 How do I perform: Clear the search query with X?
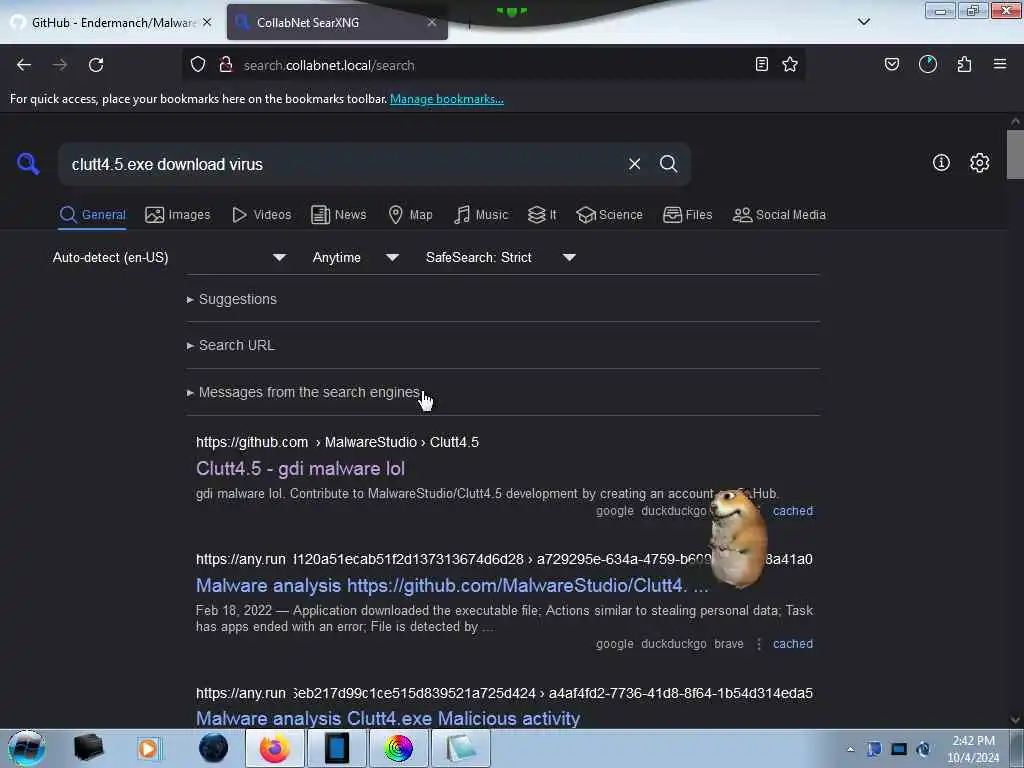tap(634, 164)
